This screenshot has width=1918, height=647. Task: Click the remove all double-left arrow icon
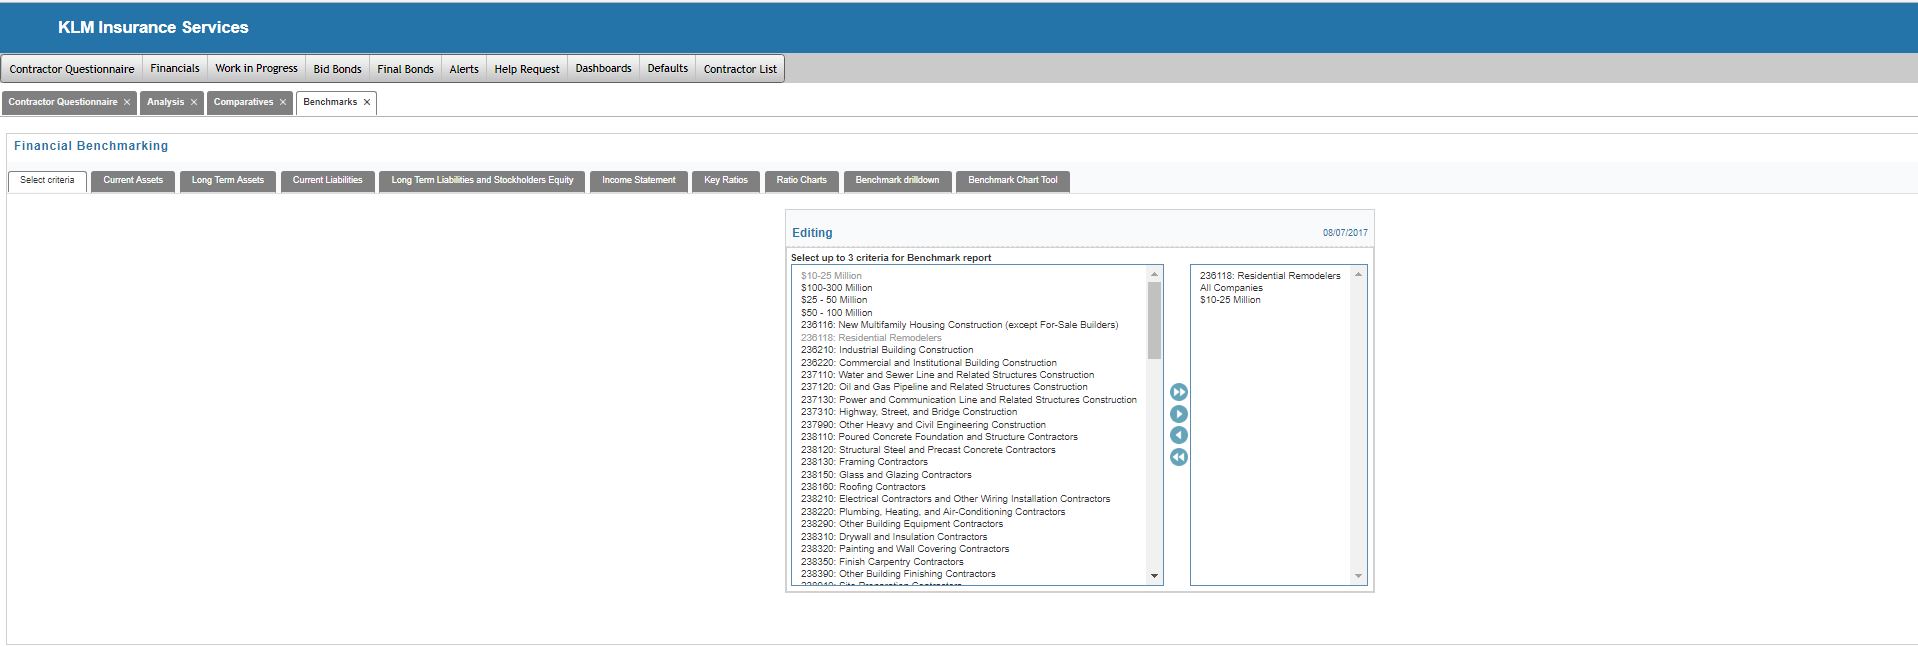click(1179, 457)
